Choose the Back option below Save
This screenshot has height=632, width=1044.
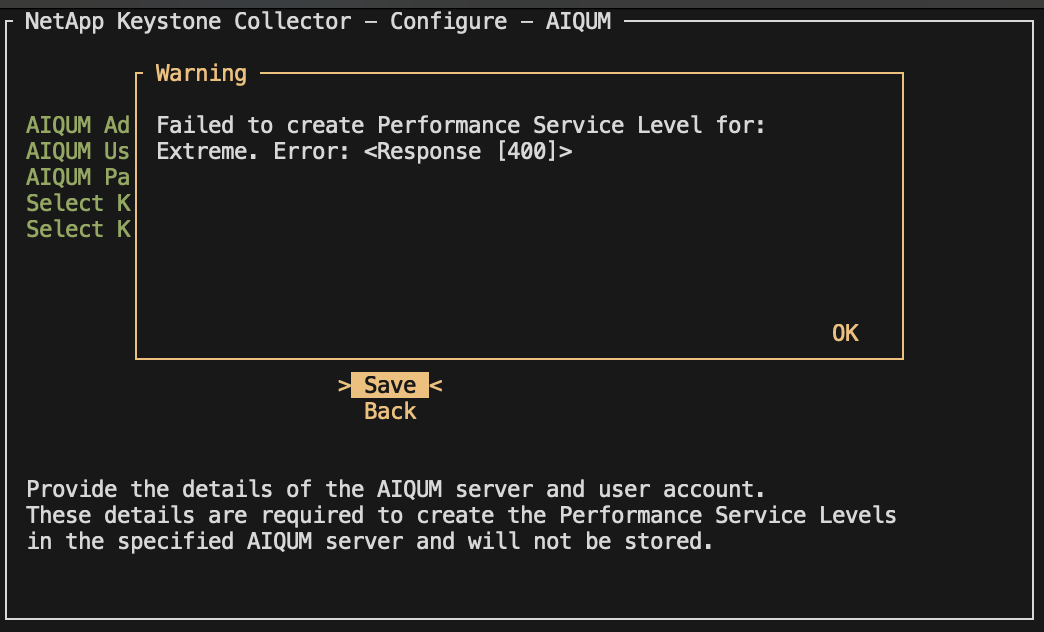(x=390, y=411)
